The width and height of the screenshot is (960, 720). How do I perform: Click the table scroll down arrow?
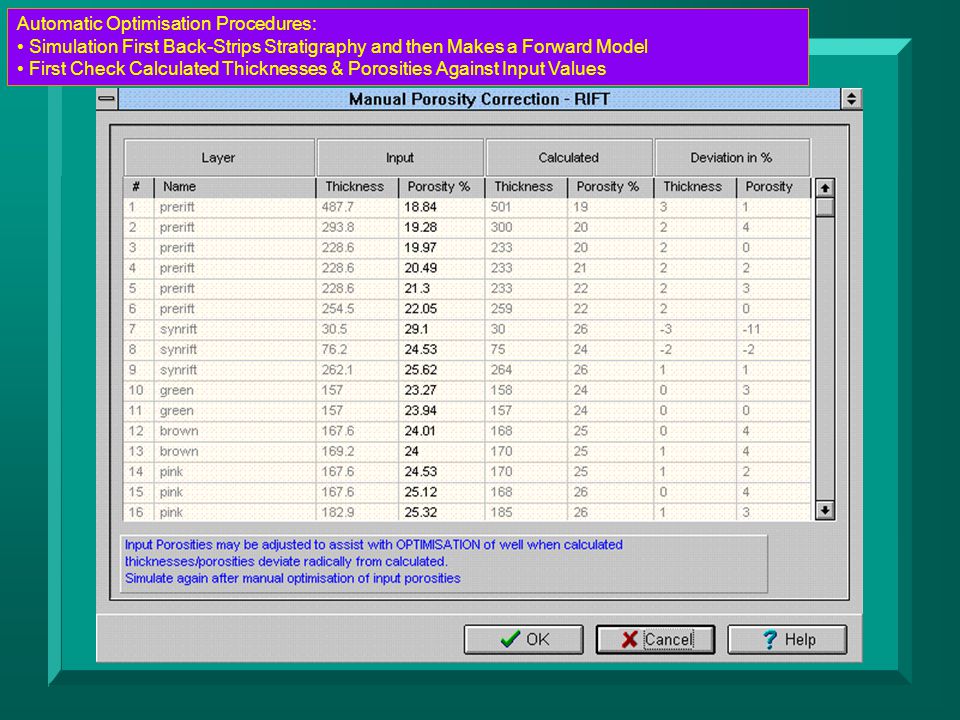[825, 510]
